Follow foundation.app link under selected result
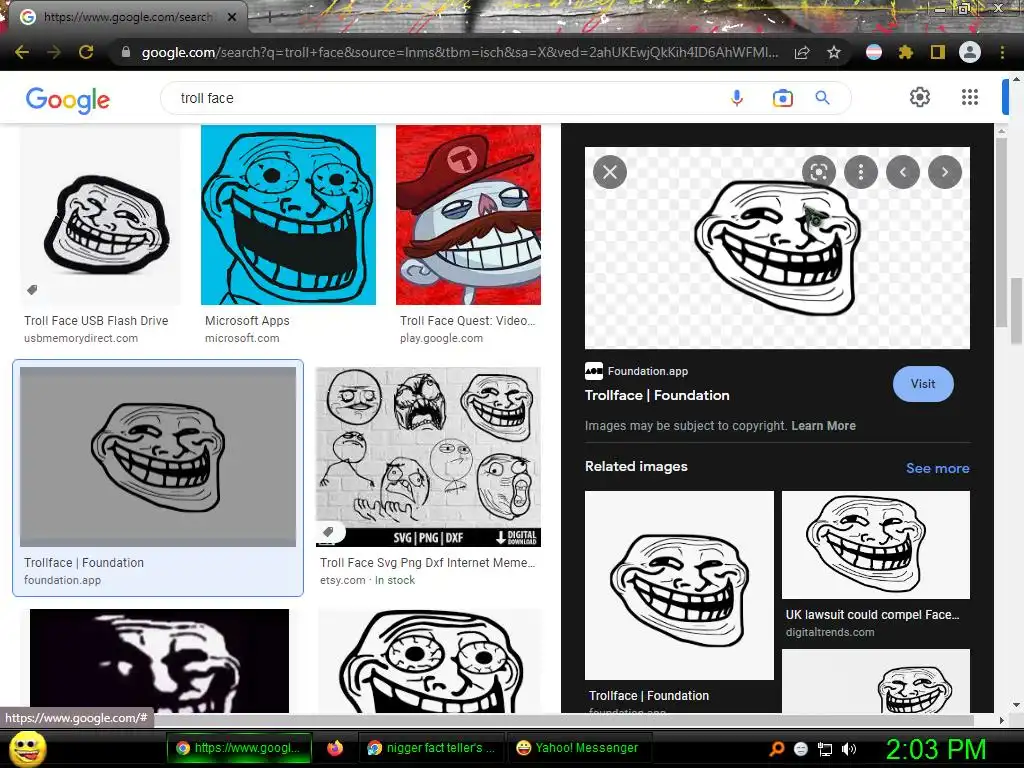This screenshot has height=768, width=1024. coord(63,580)
